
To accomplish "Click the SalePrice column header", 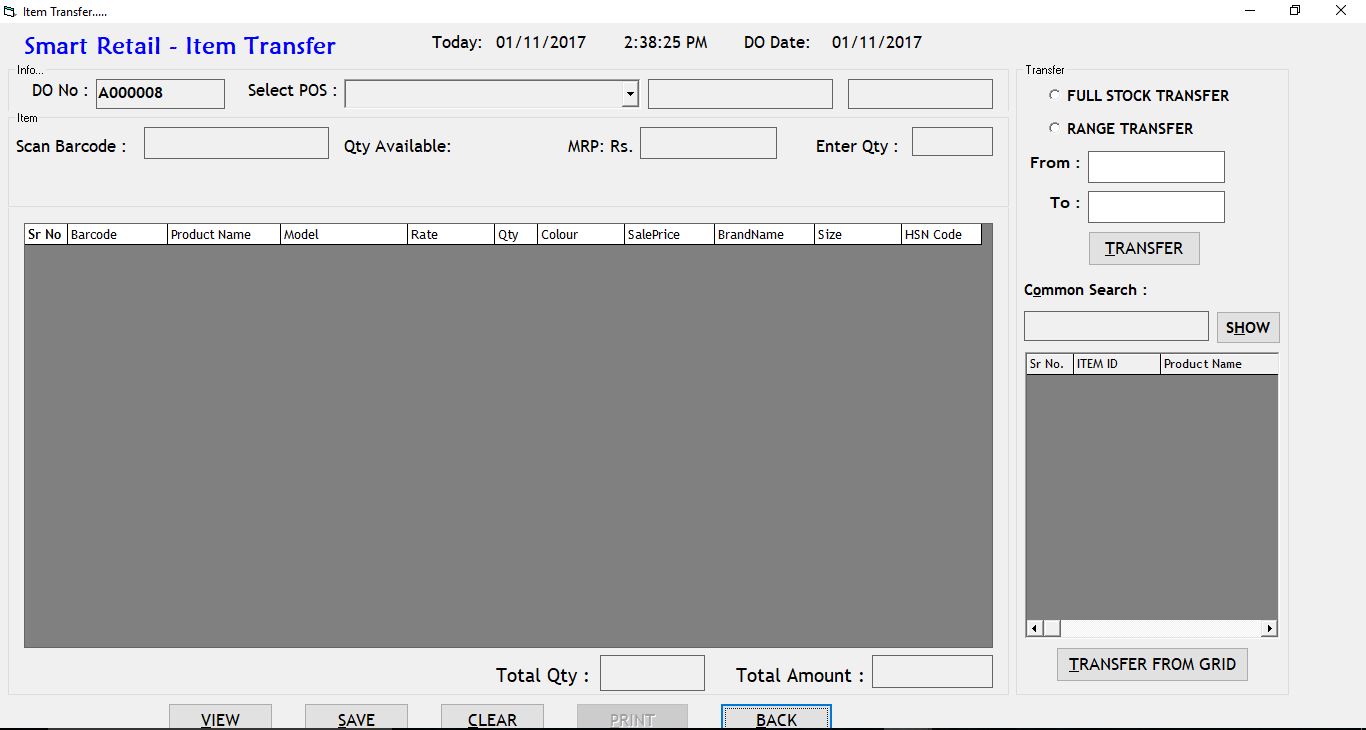I will pos(669,235).
